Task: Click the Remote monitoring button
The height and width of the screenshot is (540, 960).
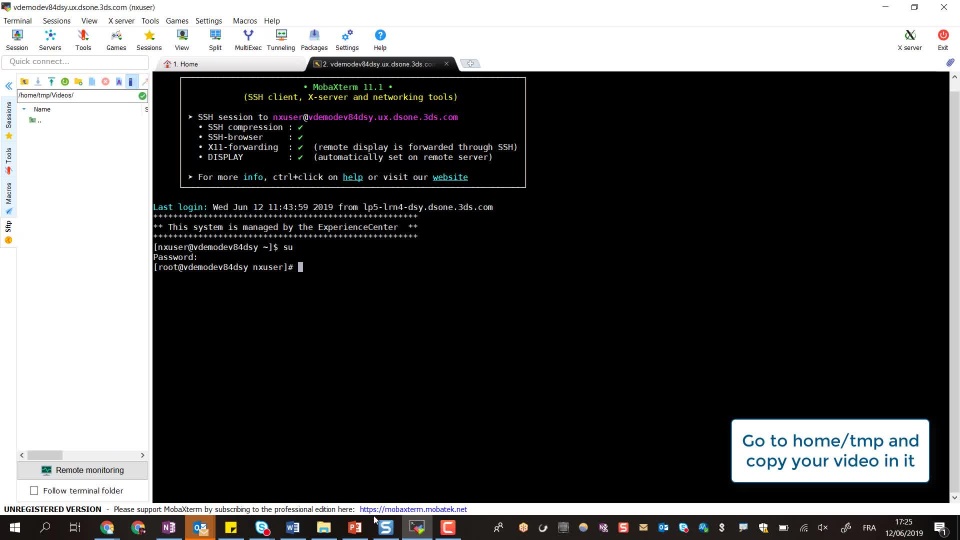Action: tap(83, 470)
